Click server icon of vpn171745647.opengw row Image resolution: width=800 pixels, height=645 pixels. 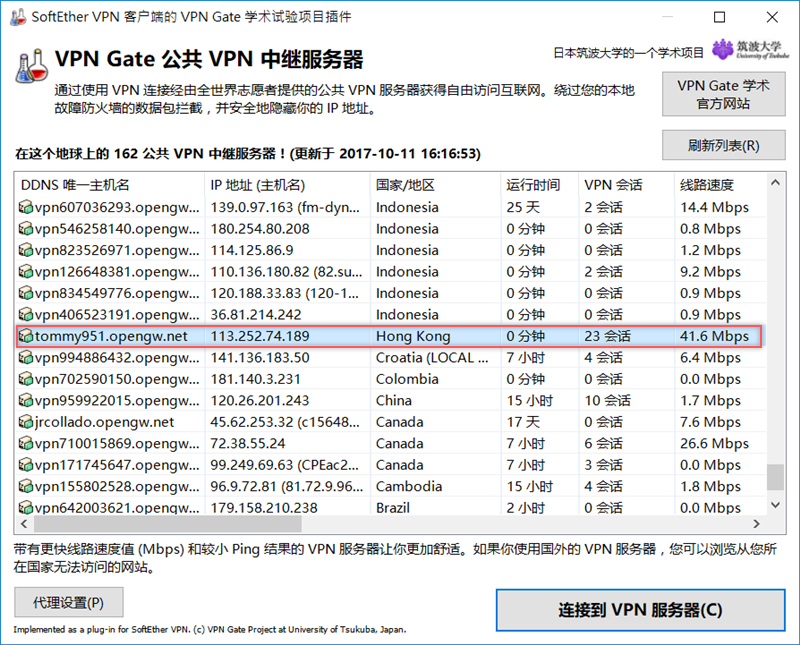(x=26, y=465)
